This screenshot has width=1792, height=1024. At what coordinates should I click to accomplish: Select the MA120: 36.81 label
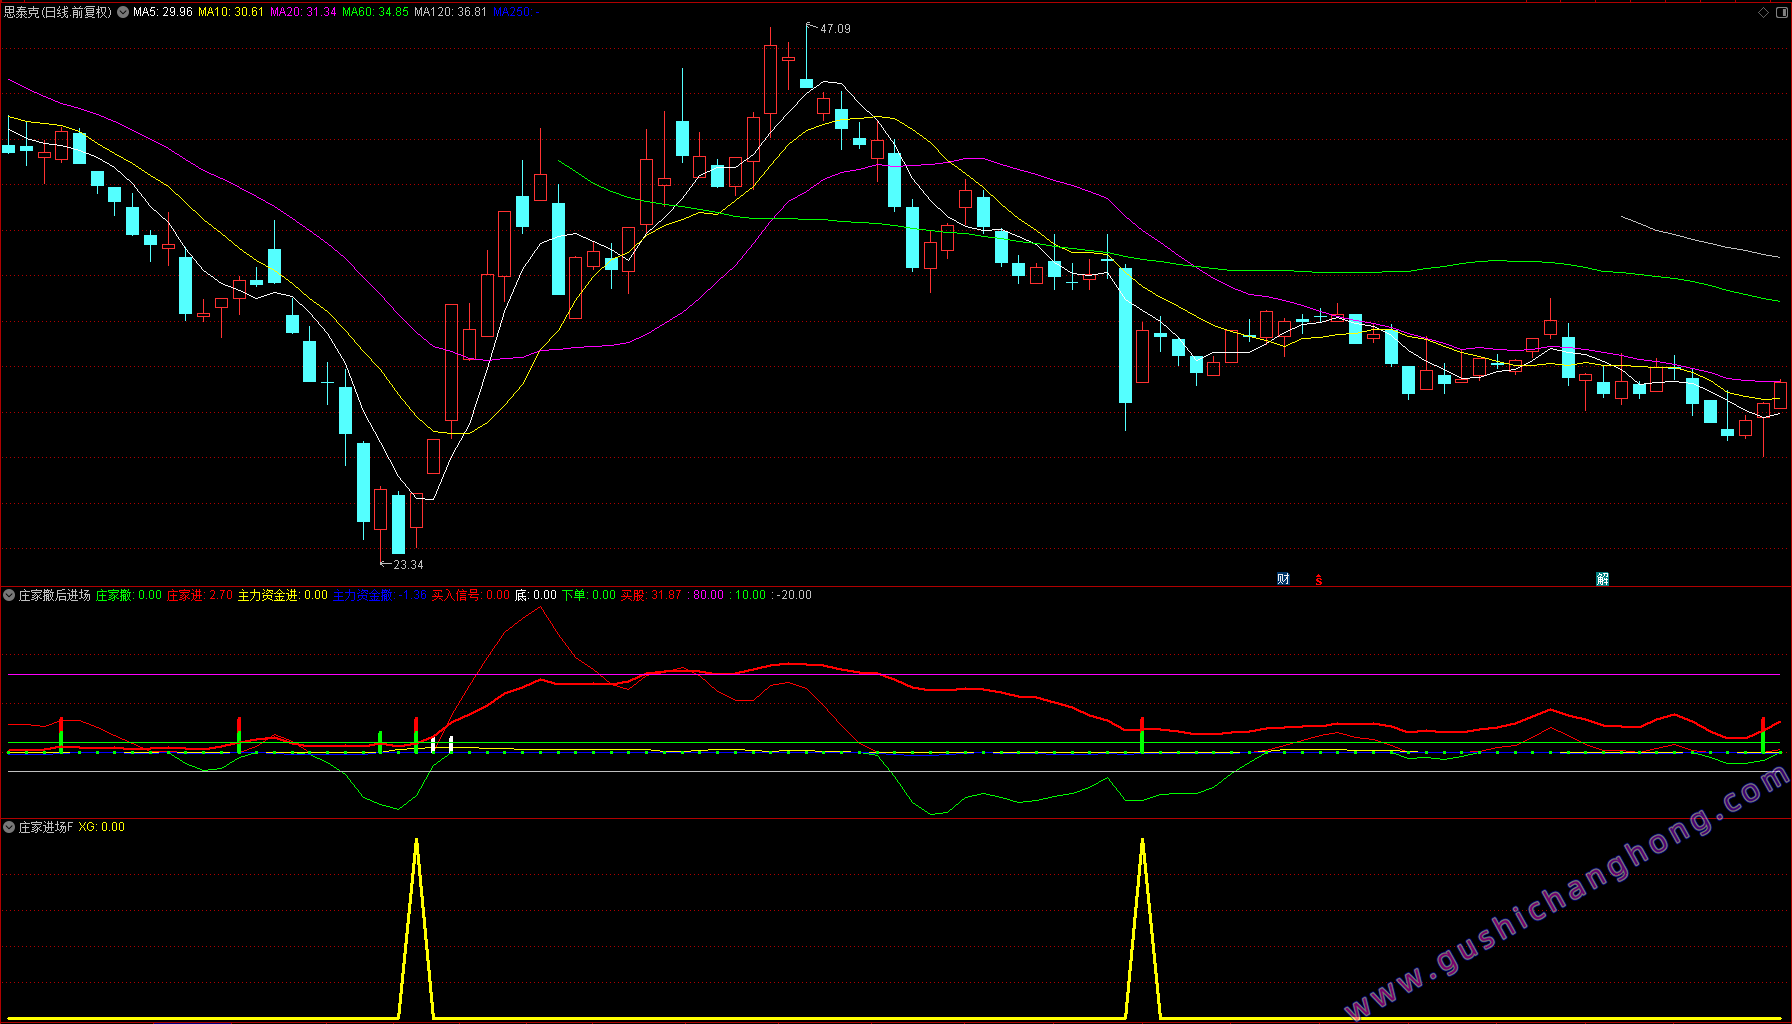pyautogui.click(x=450, y=12)
